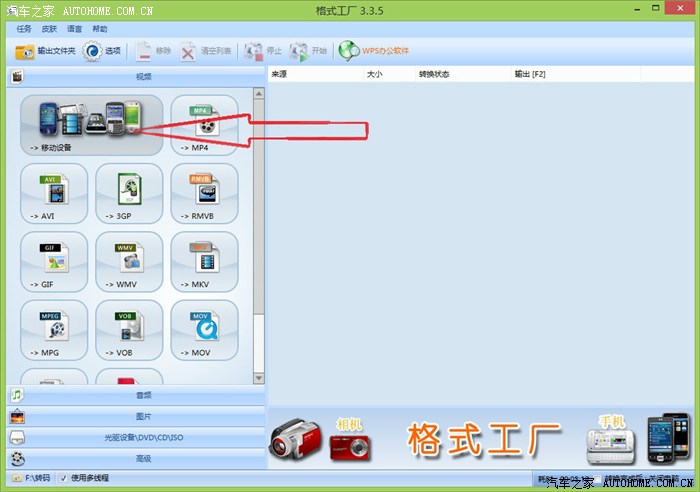This screenshot has width=700, height=492.
Task: Choose the RMVB format icon
Action: coord(204,192)
